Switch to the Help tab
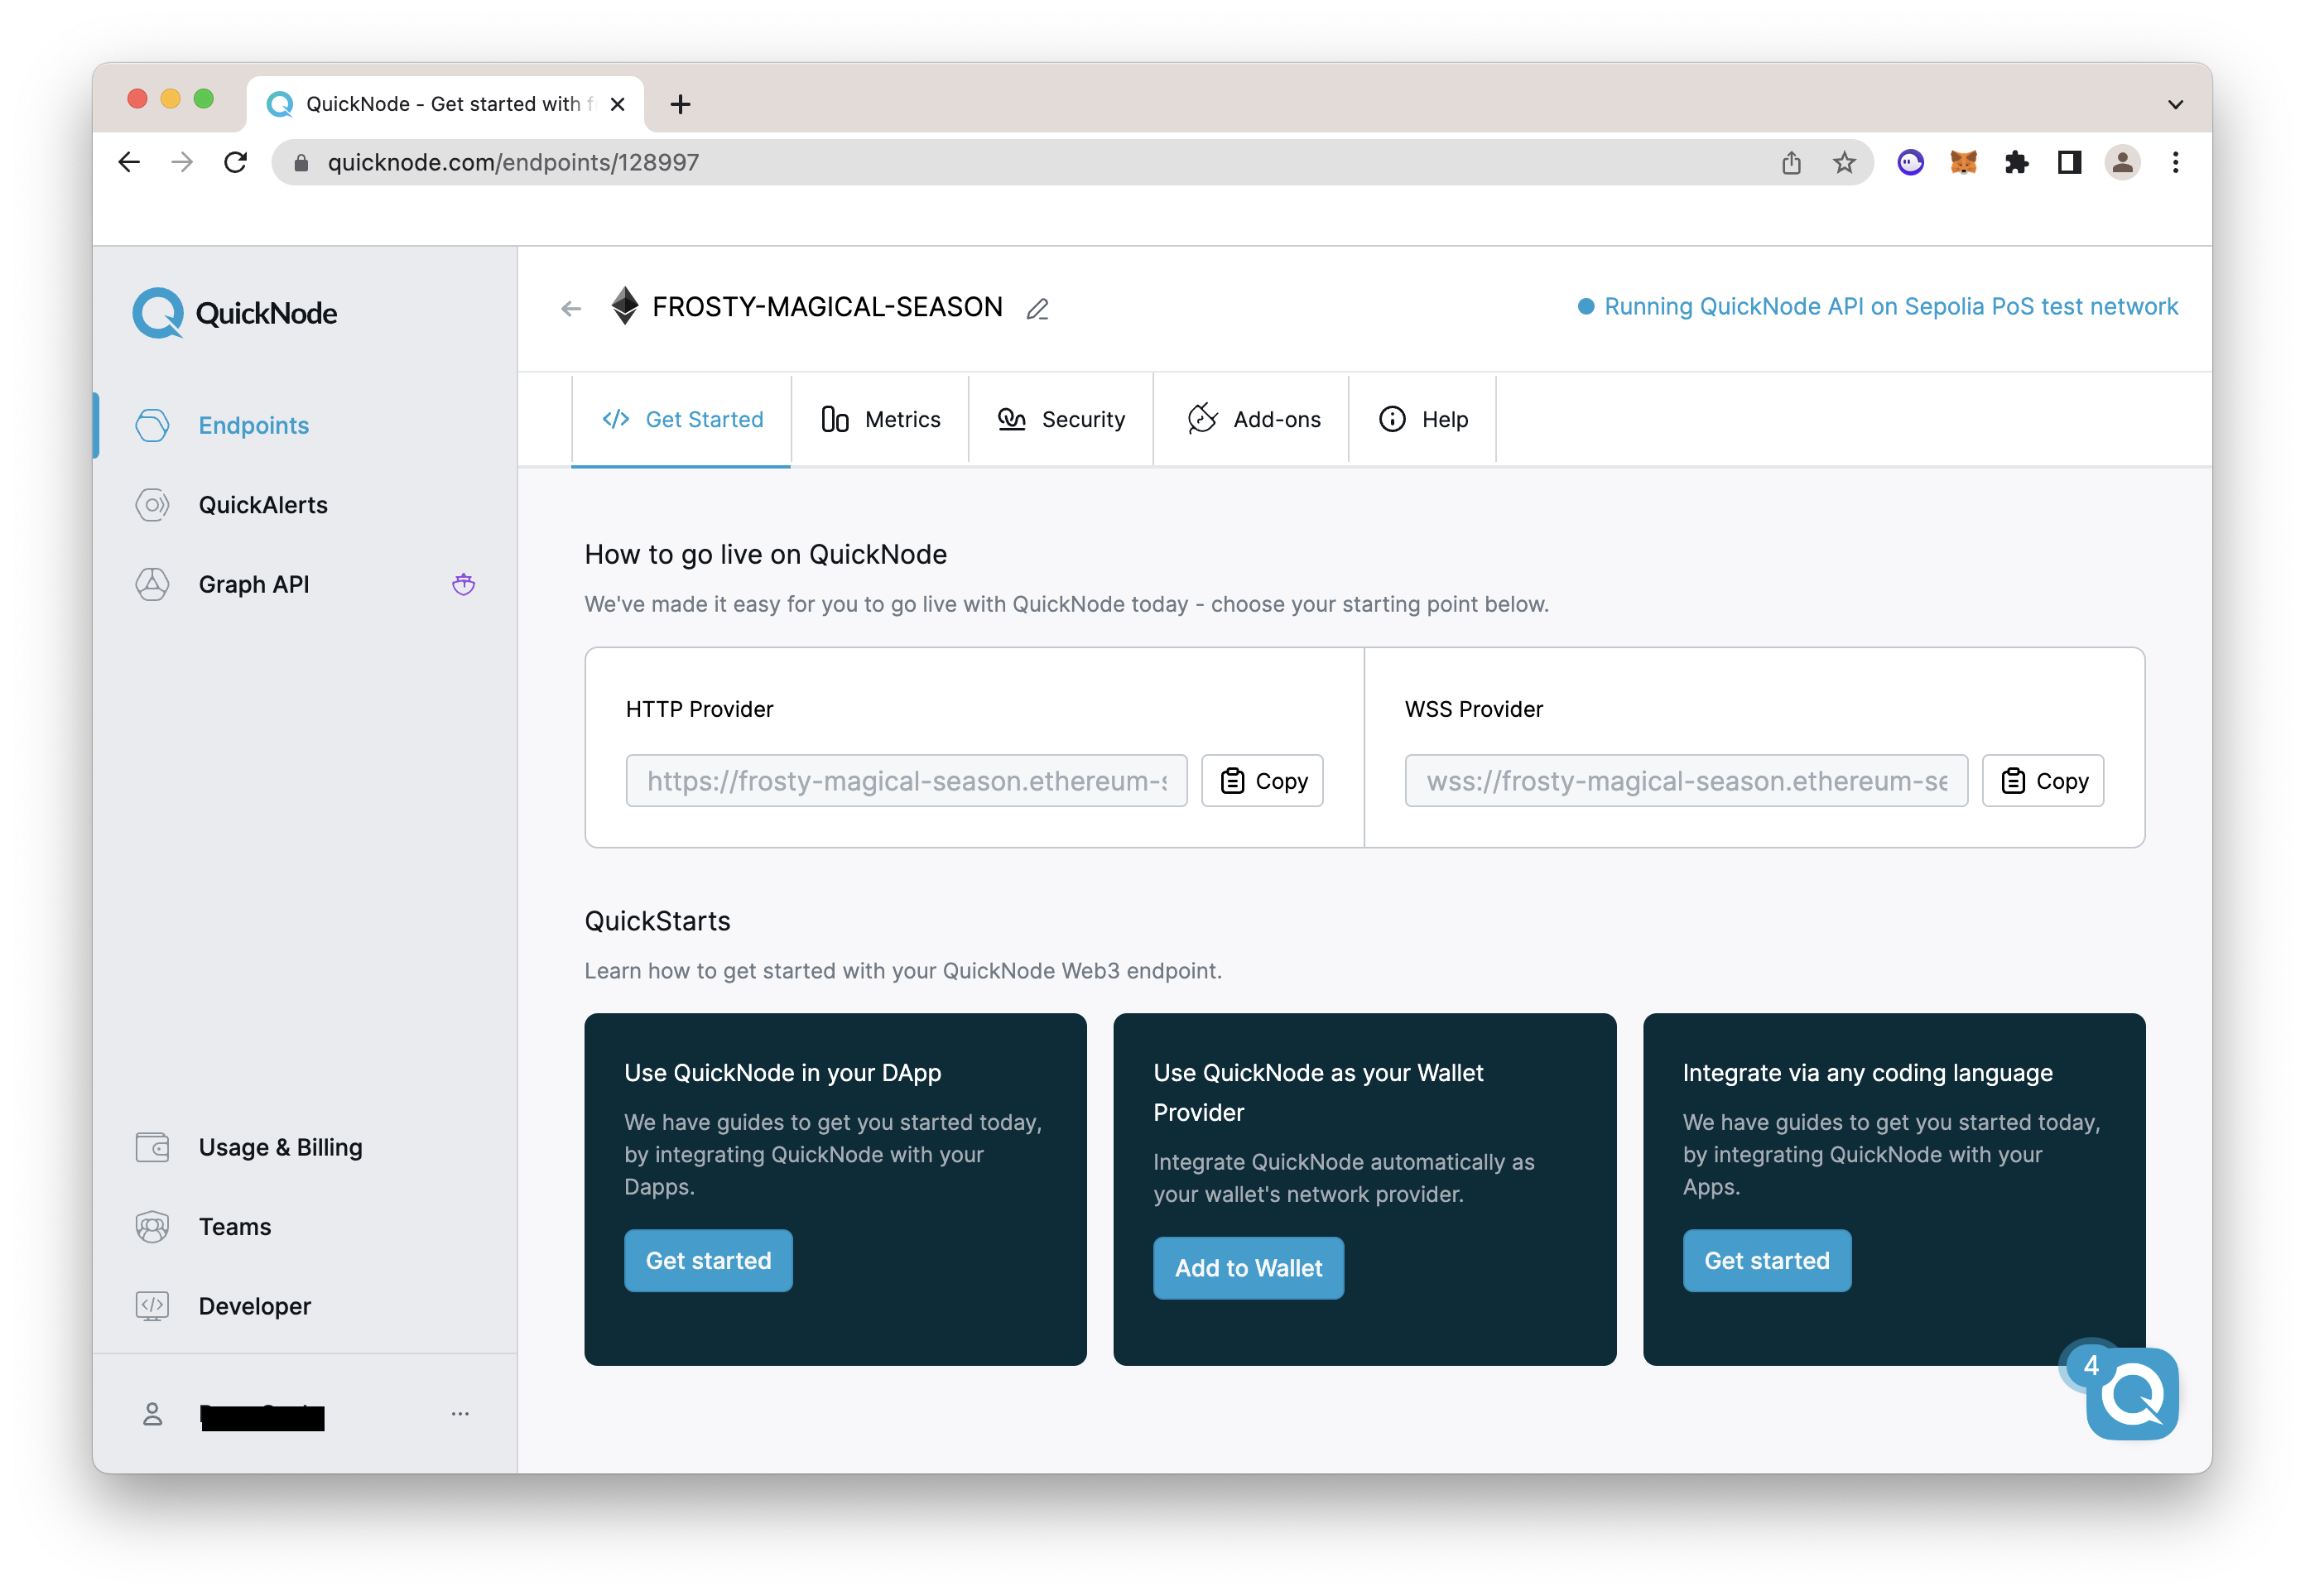 (1423, 419)
